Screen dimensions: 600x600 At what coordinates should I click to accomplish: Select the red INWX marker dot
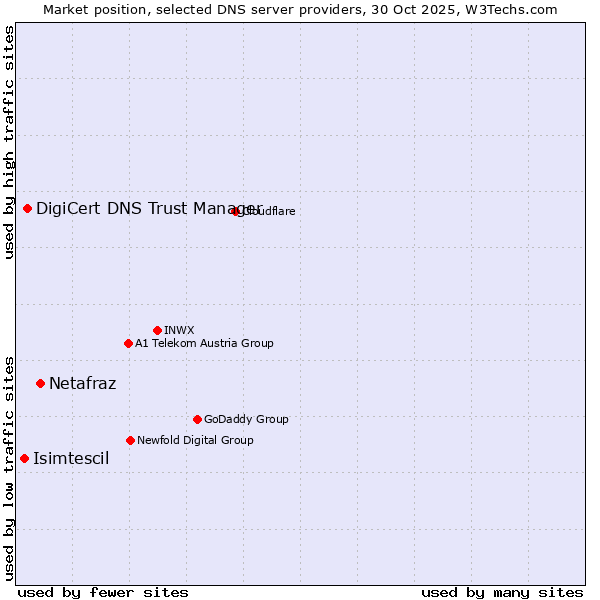[x=157, y=330]
